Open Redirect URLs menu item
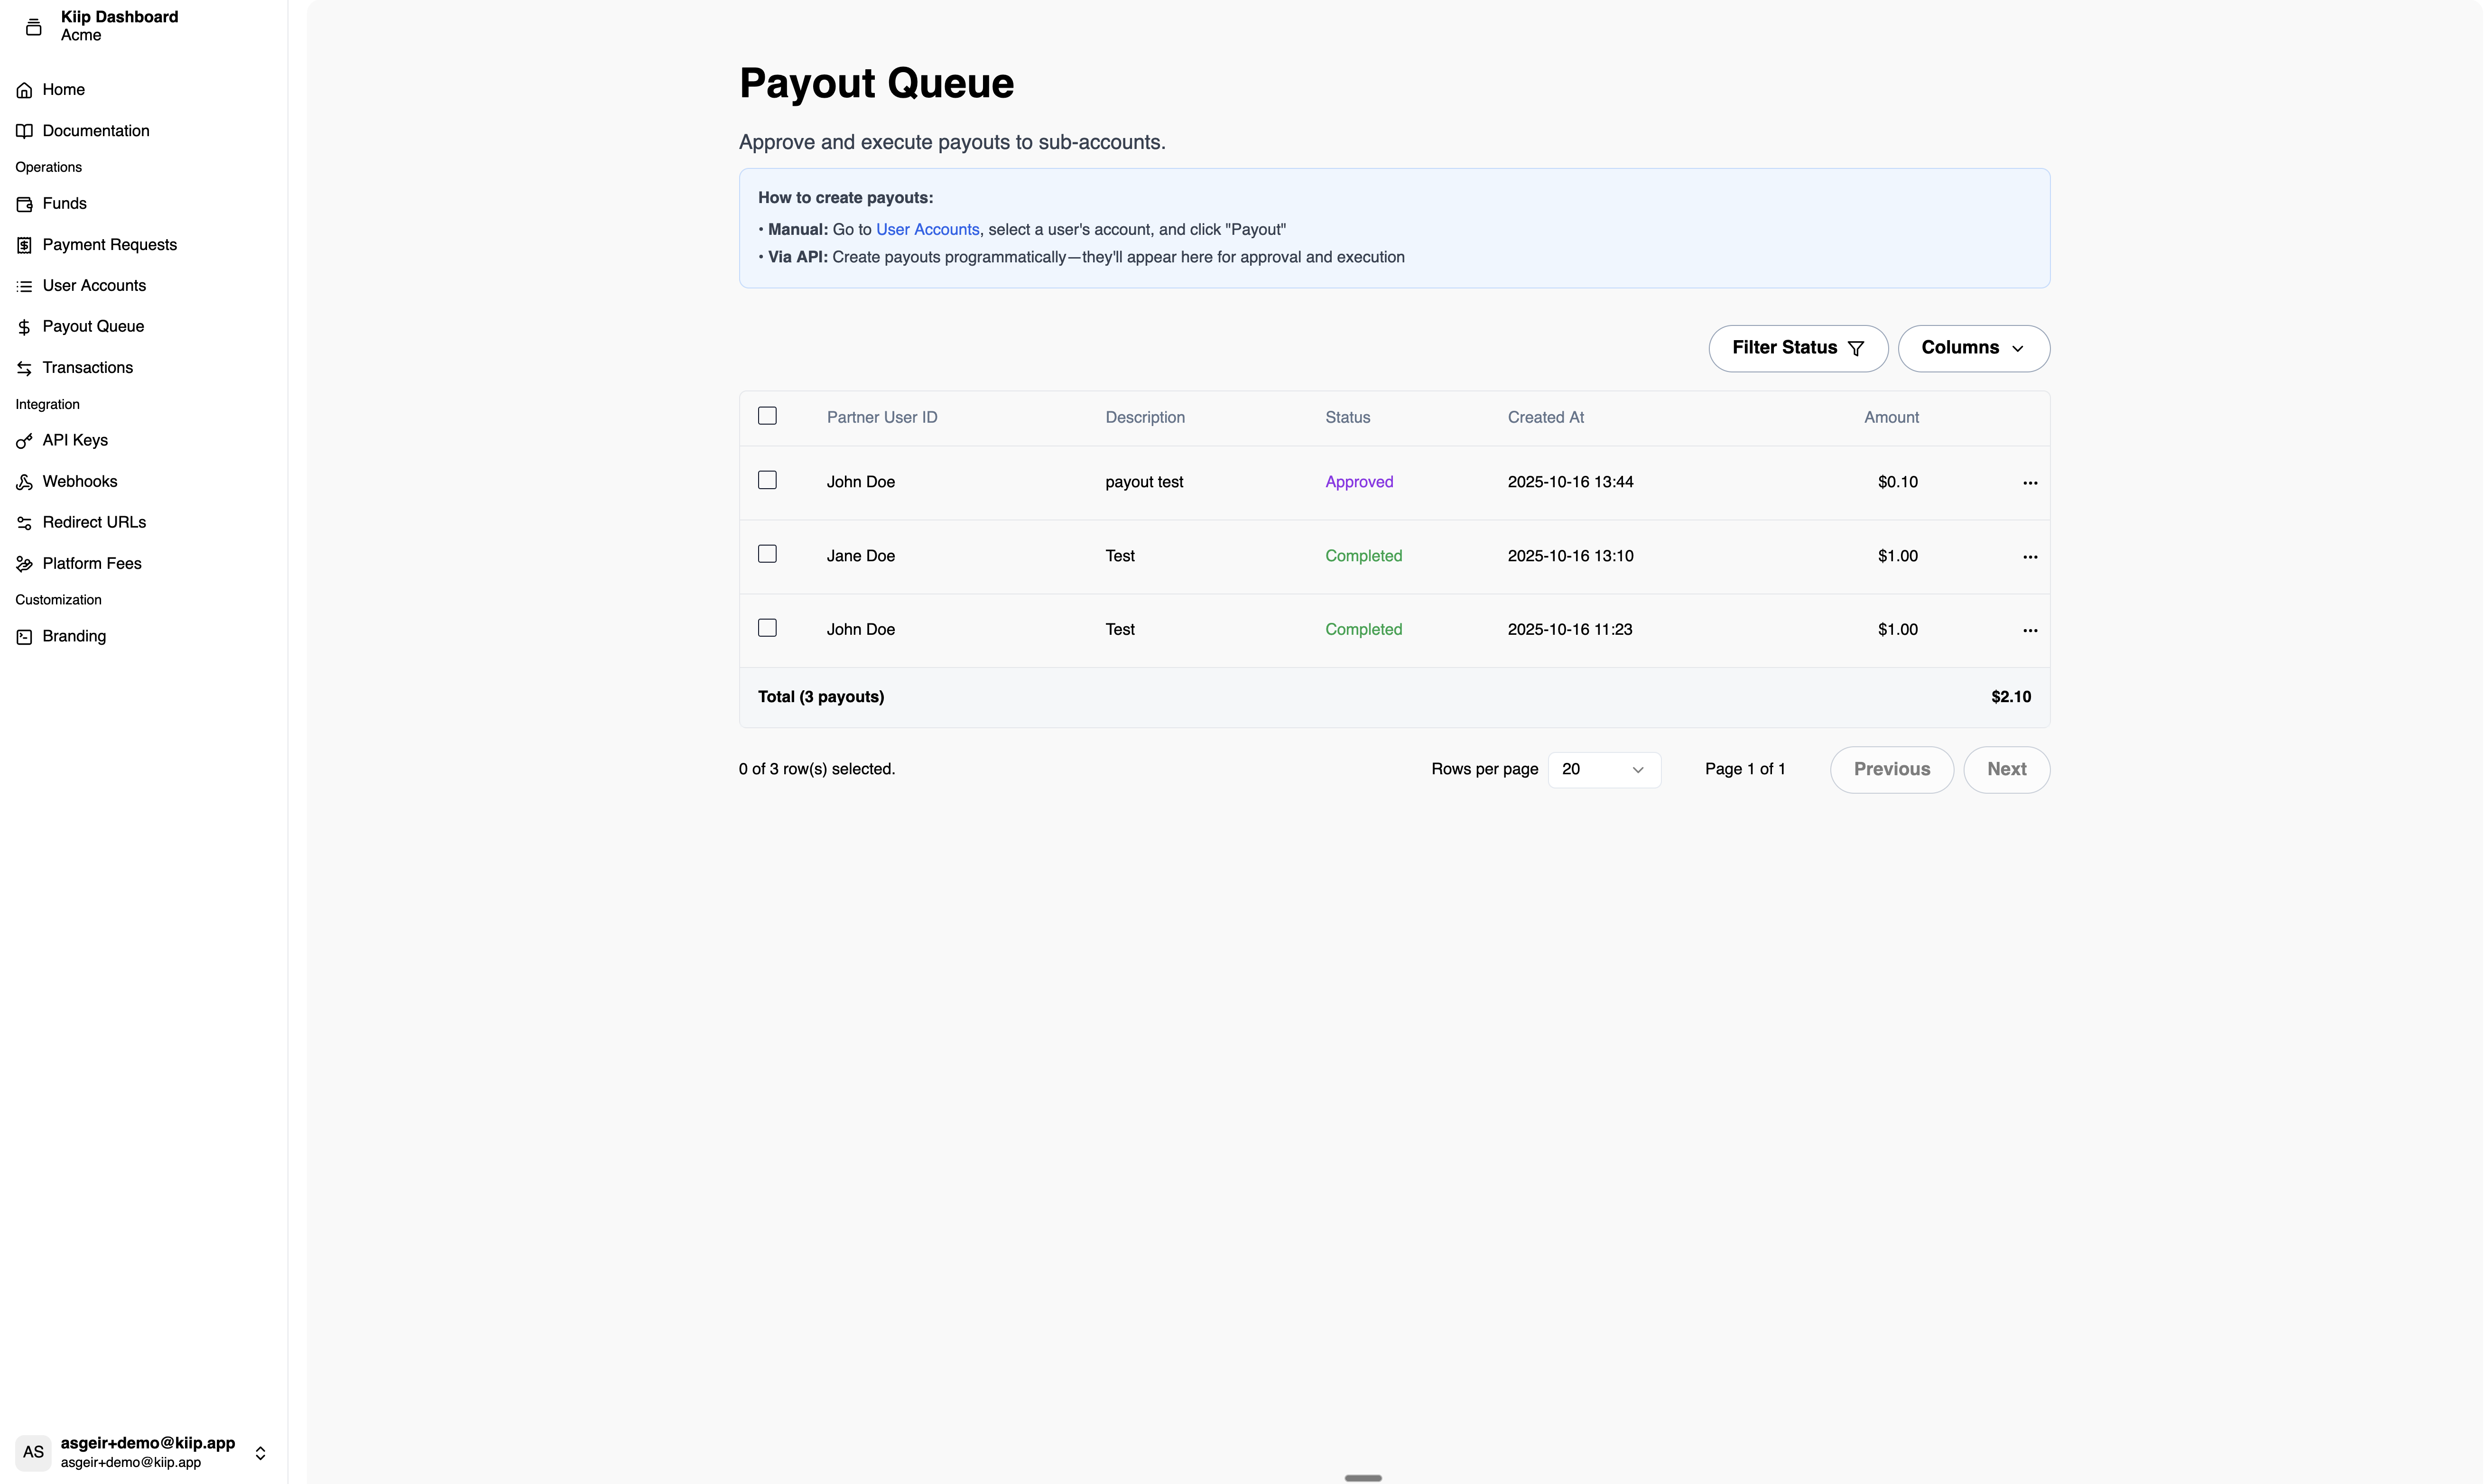 coord(94,522)
